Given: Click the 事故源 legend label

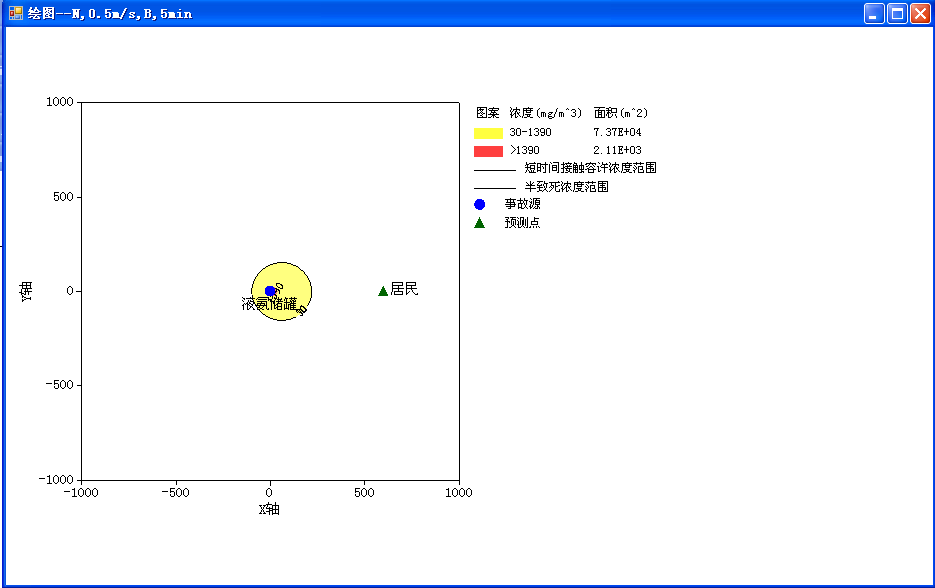Looking at the screenshot, I should [x=522, y=204].
